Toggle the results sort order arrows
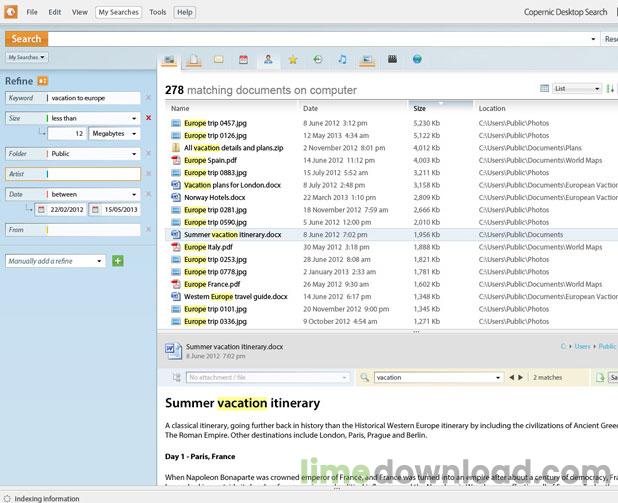Viewport: 618px width, 503px height. pyautogui.click(x=610, y=89)
